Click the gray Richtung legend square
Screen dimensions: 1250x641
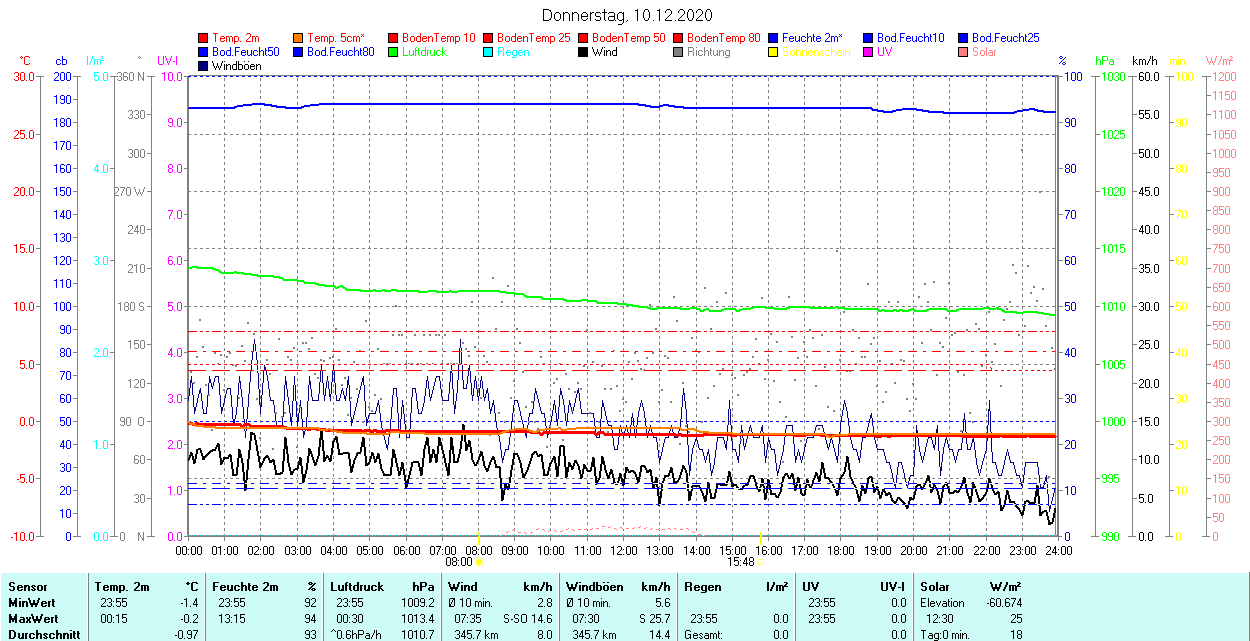(x=678, y=52)
